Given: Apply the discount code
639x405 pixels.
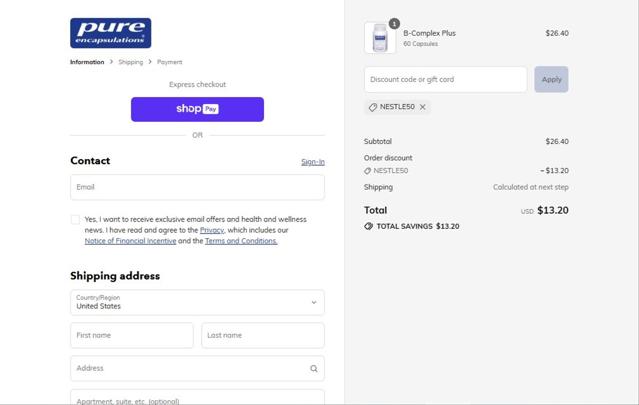Looking at the screenshot, I should coord(551,79).
